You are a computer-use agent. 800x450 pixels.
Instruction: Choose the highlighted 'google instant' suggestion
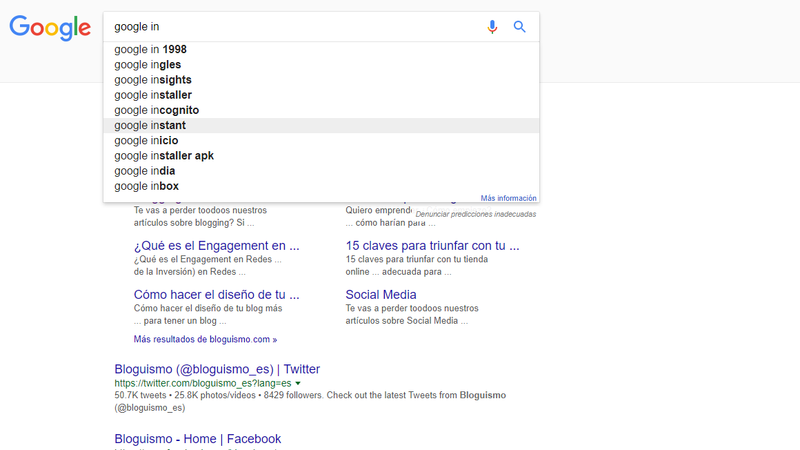pos(321,126)
